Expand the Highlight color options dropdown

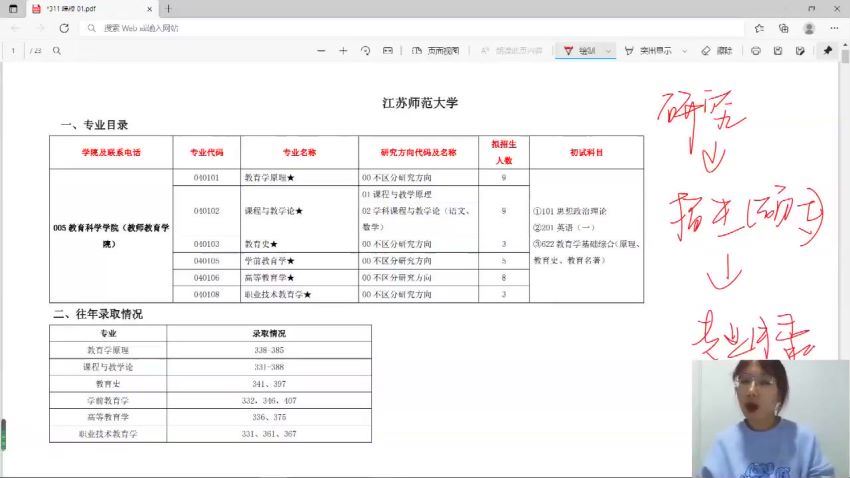click(x=684, y=51)
